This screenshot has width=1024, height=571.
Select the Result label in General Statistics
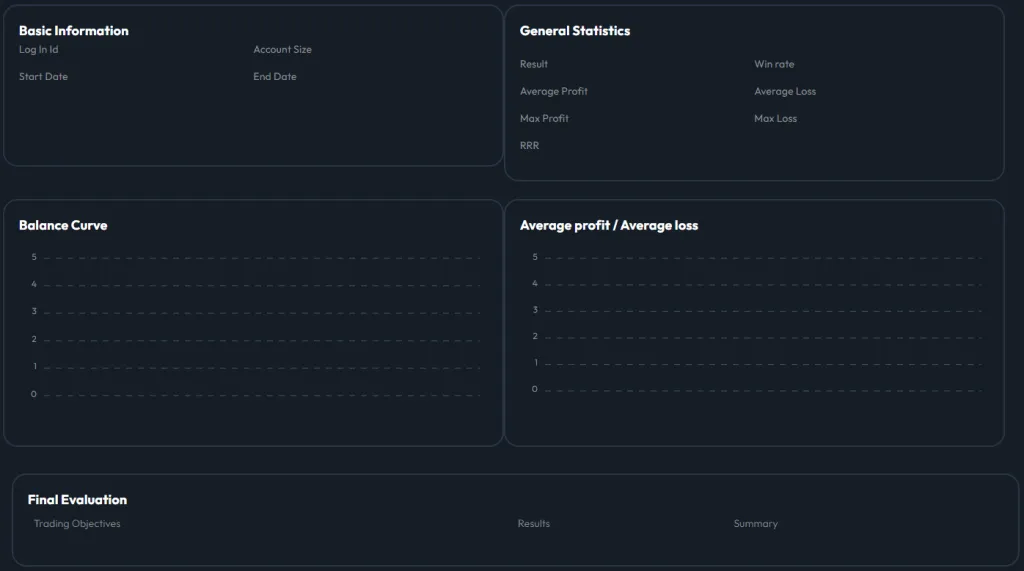pos(533,64)
